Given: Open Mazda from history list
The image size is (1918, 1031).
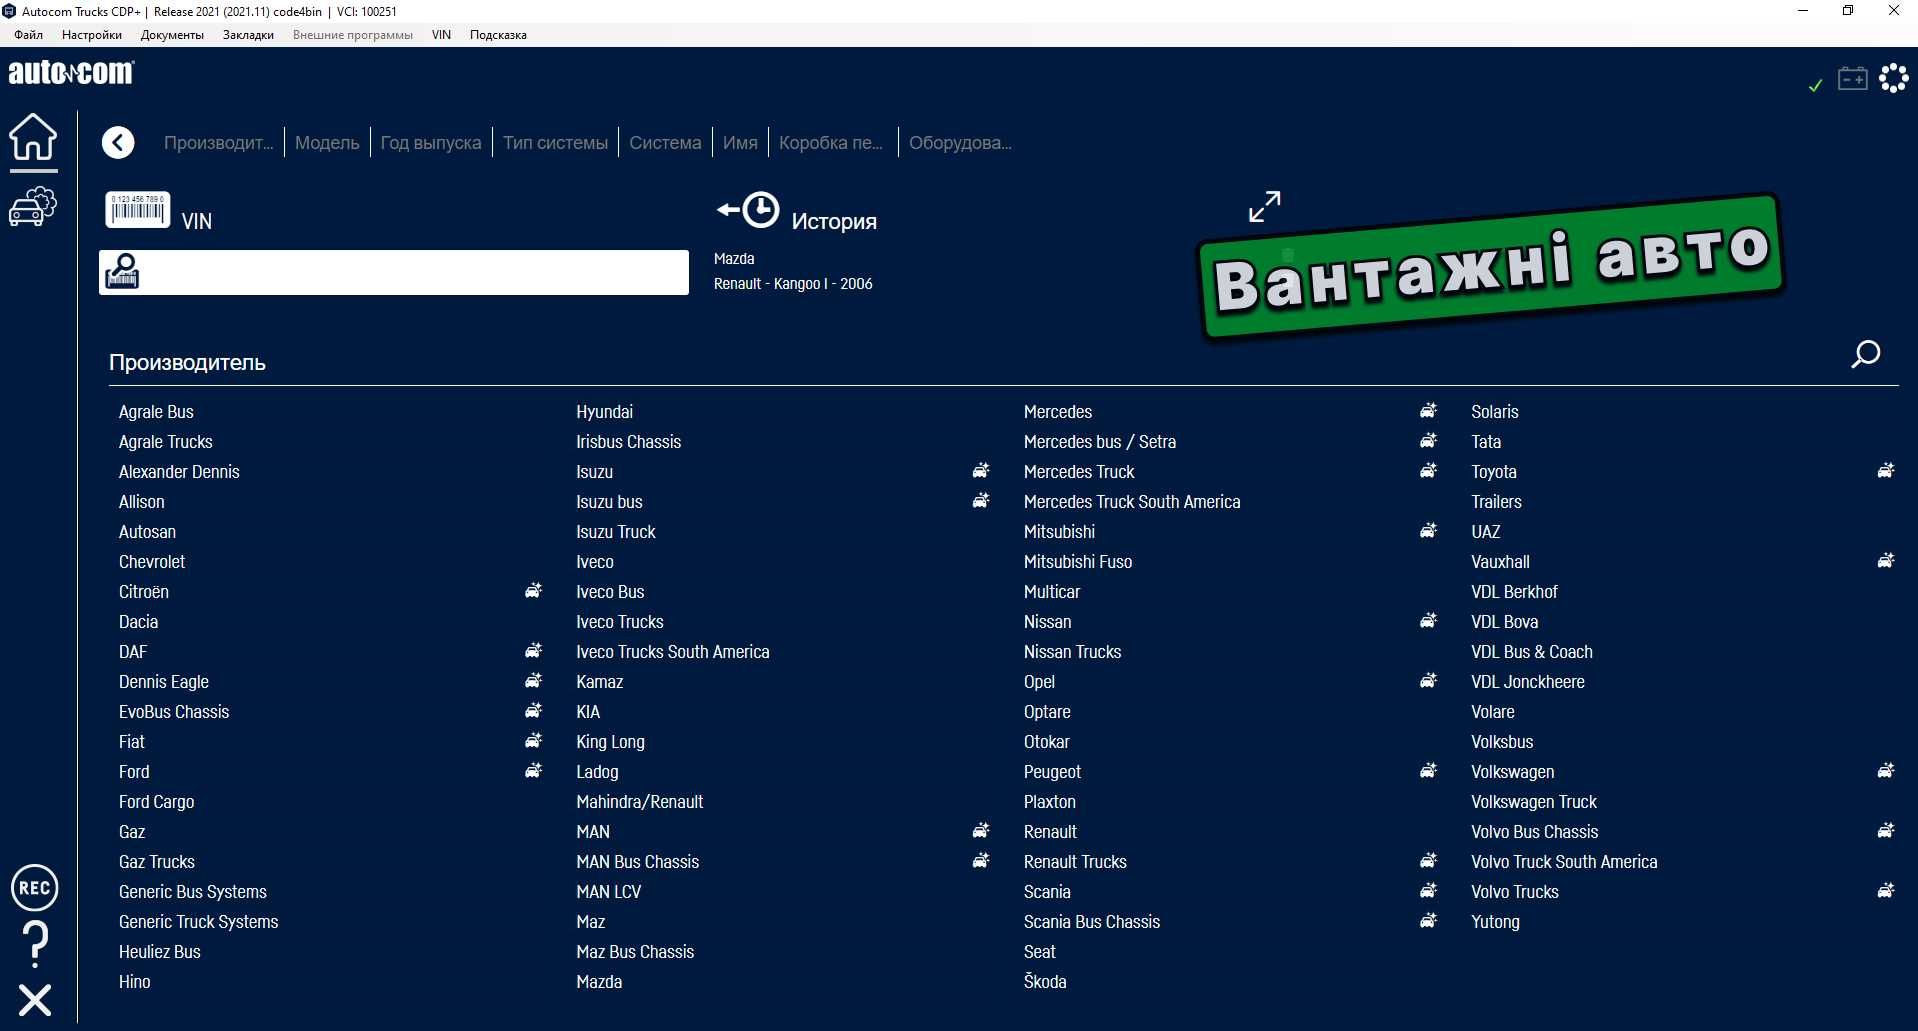Looking at the screenshot, I should [x=734, y=259].
